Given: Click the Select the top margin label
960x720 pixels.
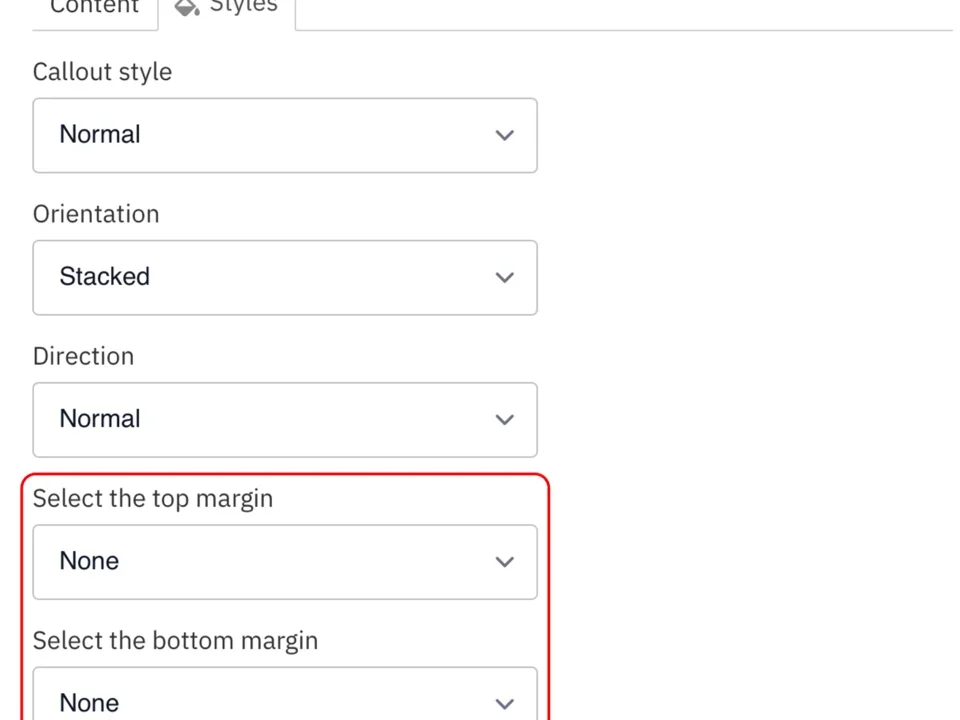Looking at the screenshot, I should [153, 498].
